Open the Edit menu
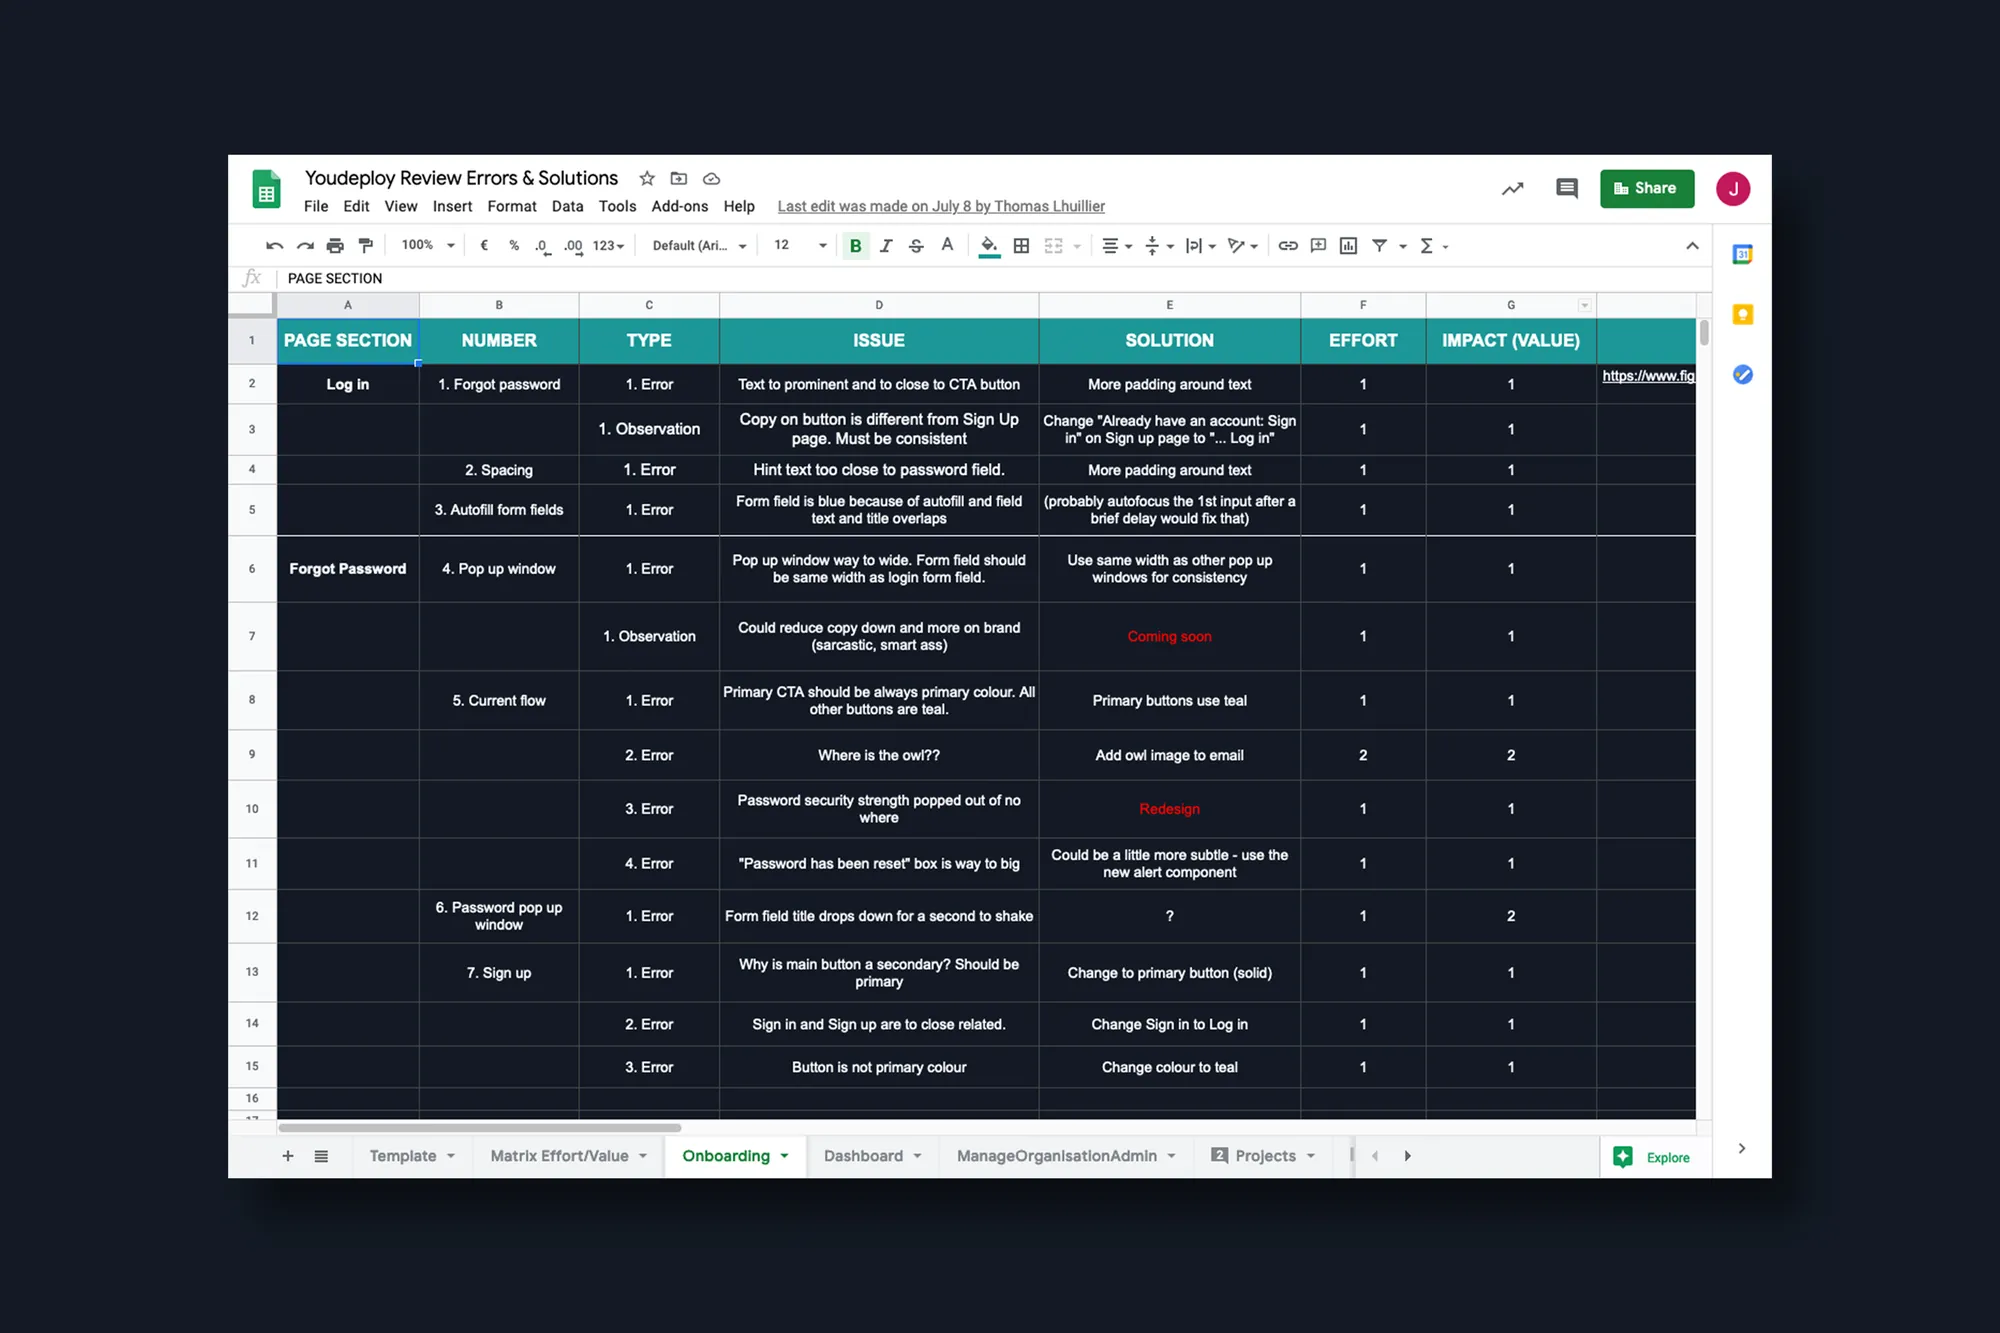This screenshot has width=2000, height=1333. coord(356,206)
